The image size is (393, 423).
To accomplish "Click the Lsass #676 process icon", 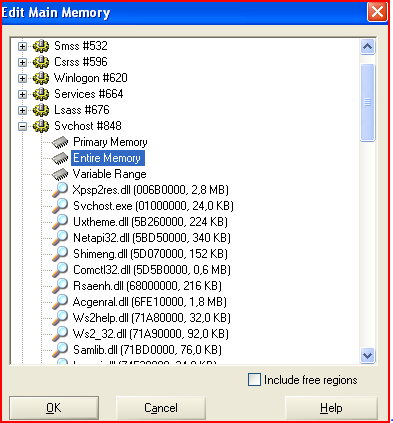I will pos(41,110).
